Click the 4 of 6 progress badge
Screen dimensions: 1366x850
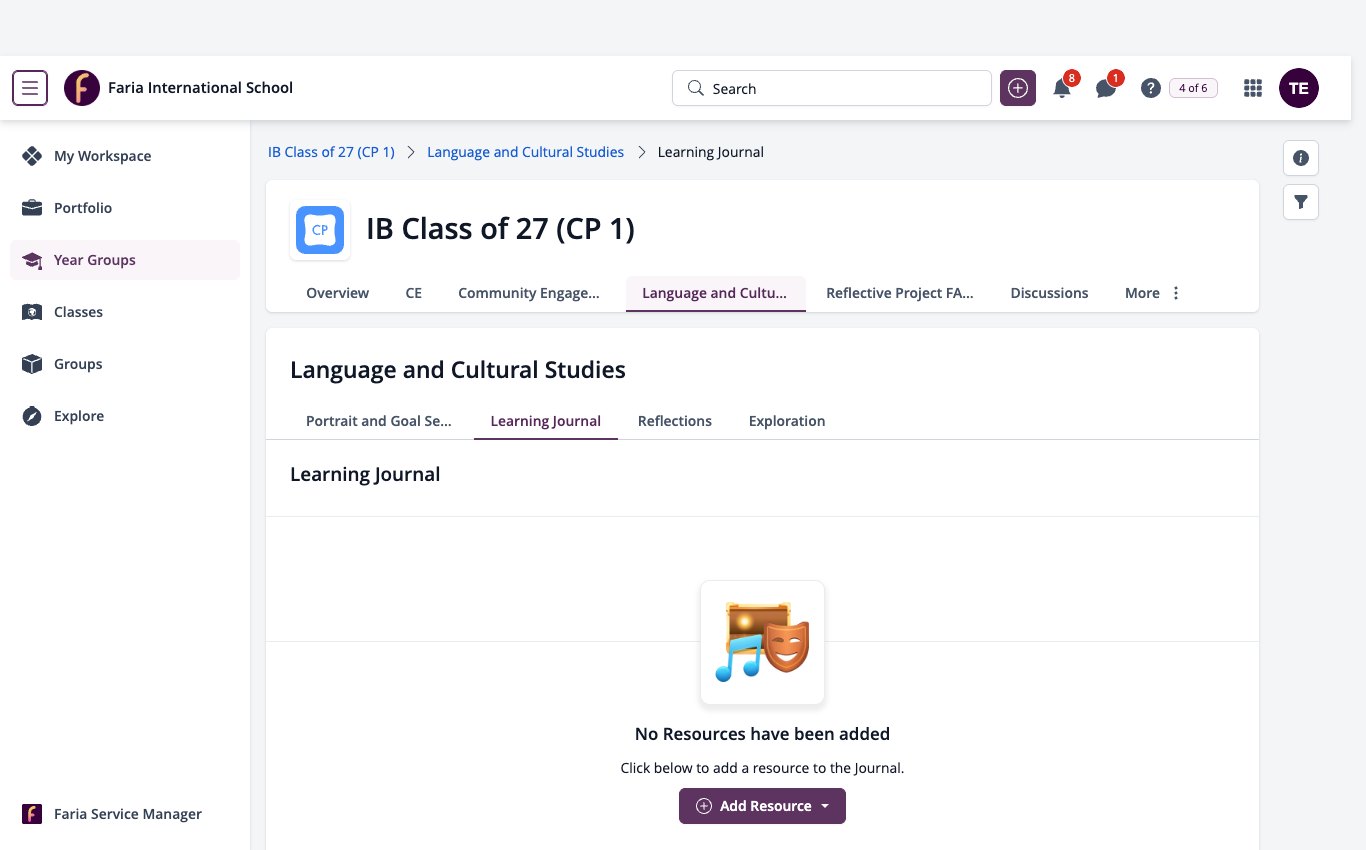pos(1193,88)
